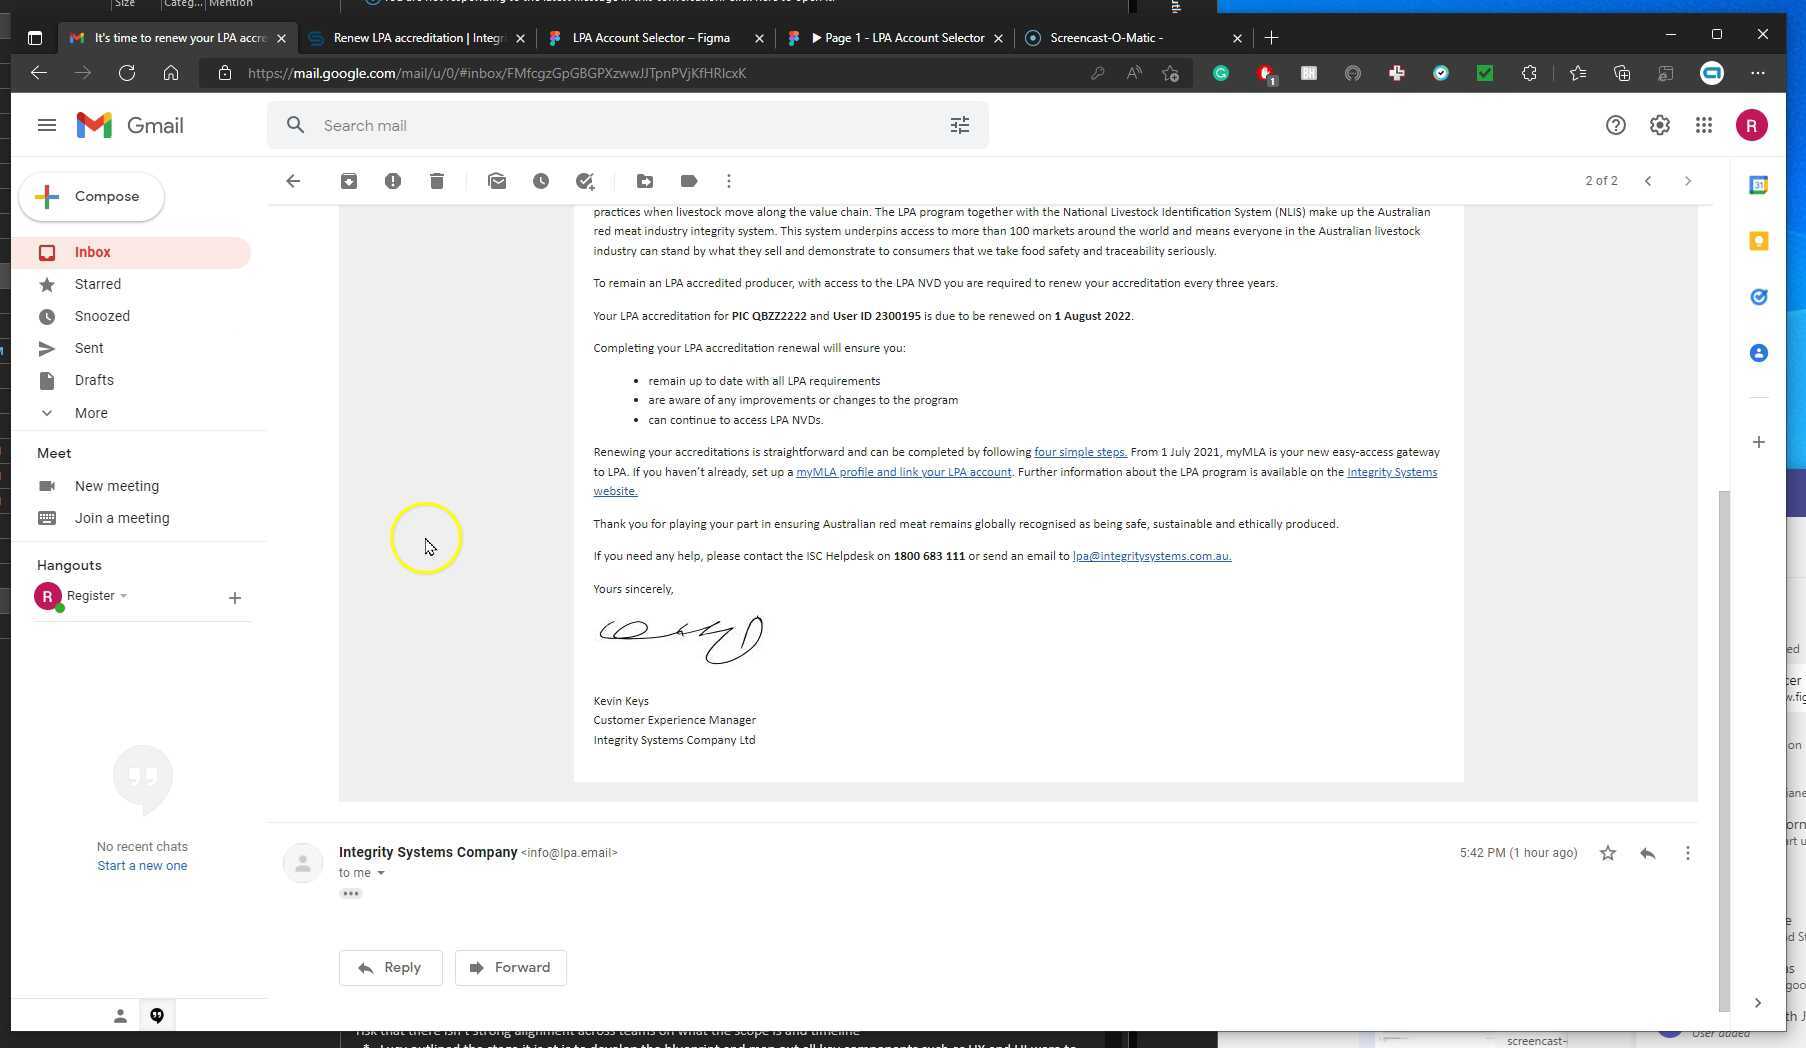The height and width of the screenshot is (1048, 1806).
Task: Add the email to Tasks
Action: tap(585, 181)
